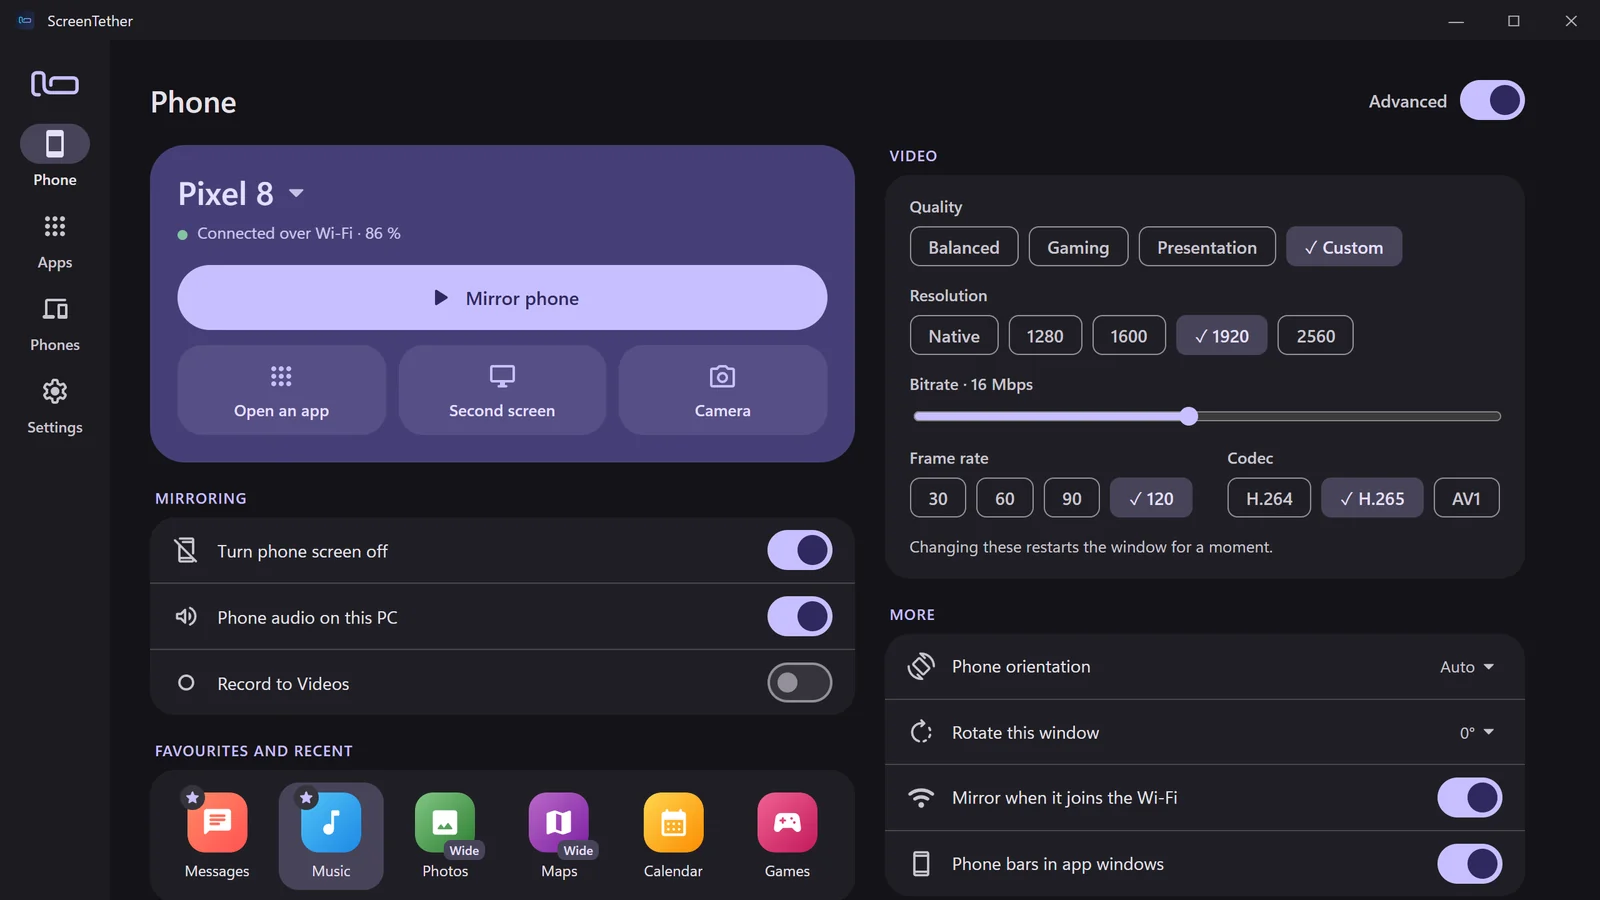This screenshot has width=1600, height=900.
Task: Select the Custom quality preset
Action: 1344,247
